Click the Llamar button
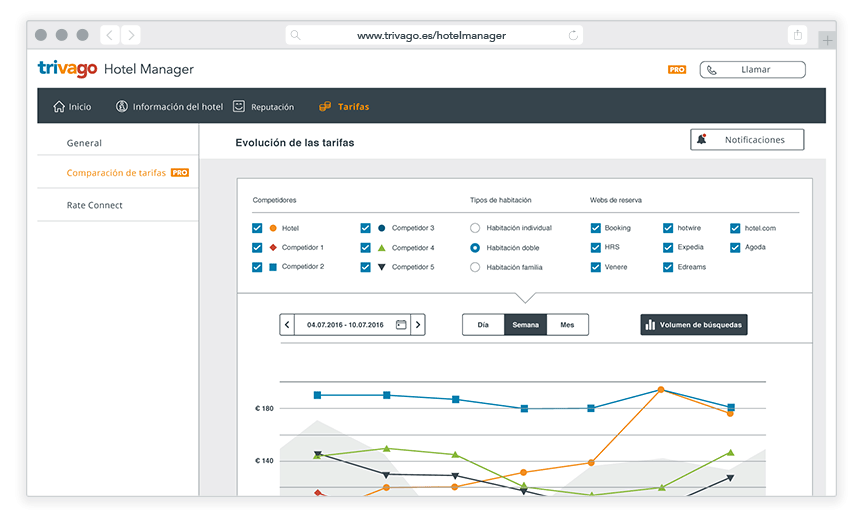 (753, 69)
